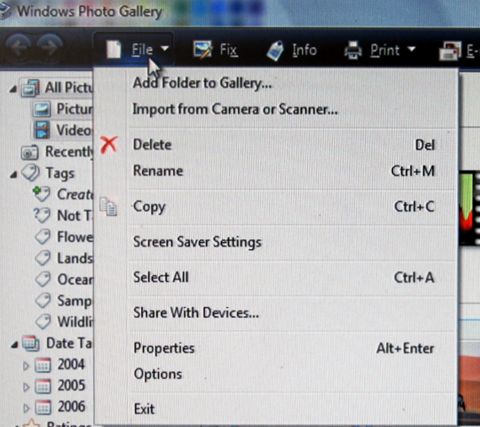Click the Landscape tag icon
The width and height of the screenshot is (480, 427).
tap(43, 258)
